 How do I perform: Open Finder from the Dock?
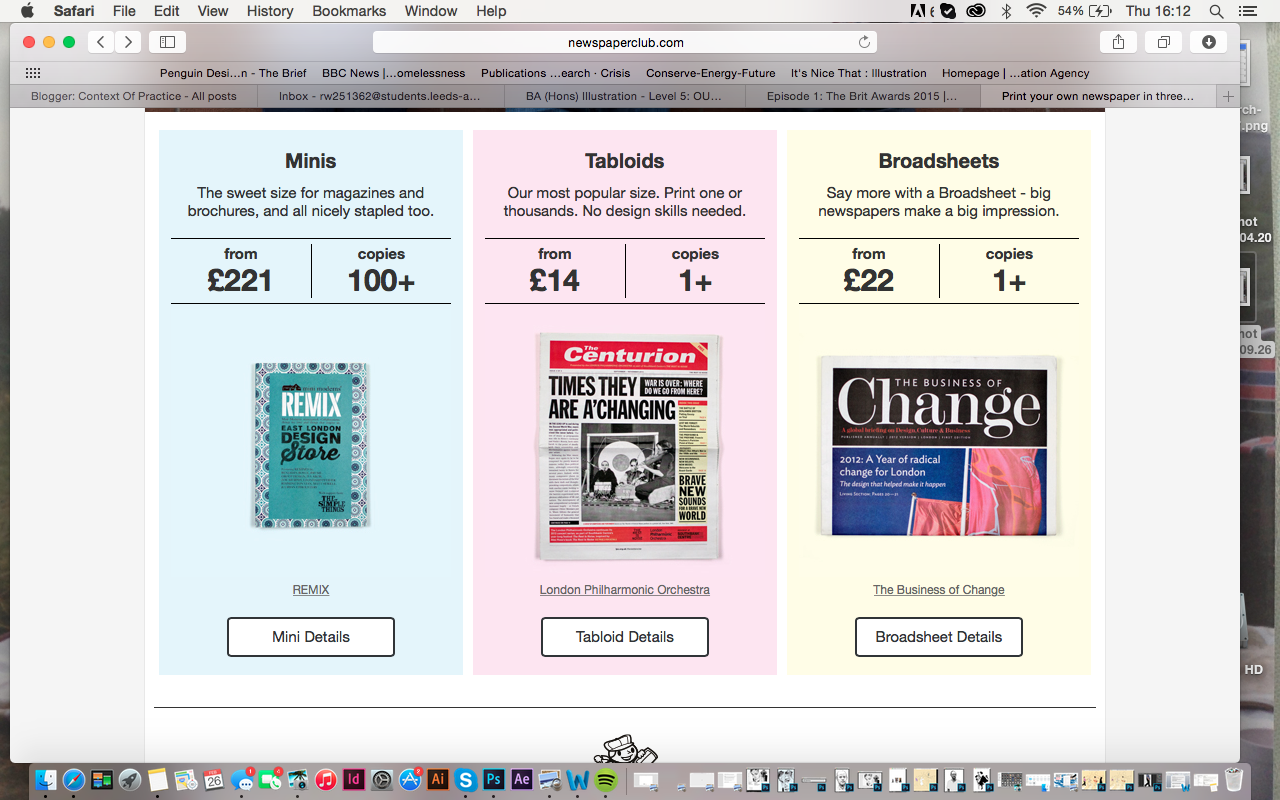tap(46, 780)
